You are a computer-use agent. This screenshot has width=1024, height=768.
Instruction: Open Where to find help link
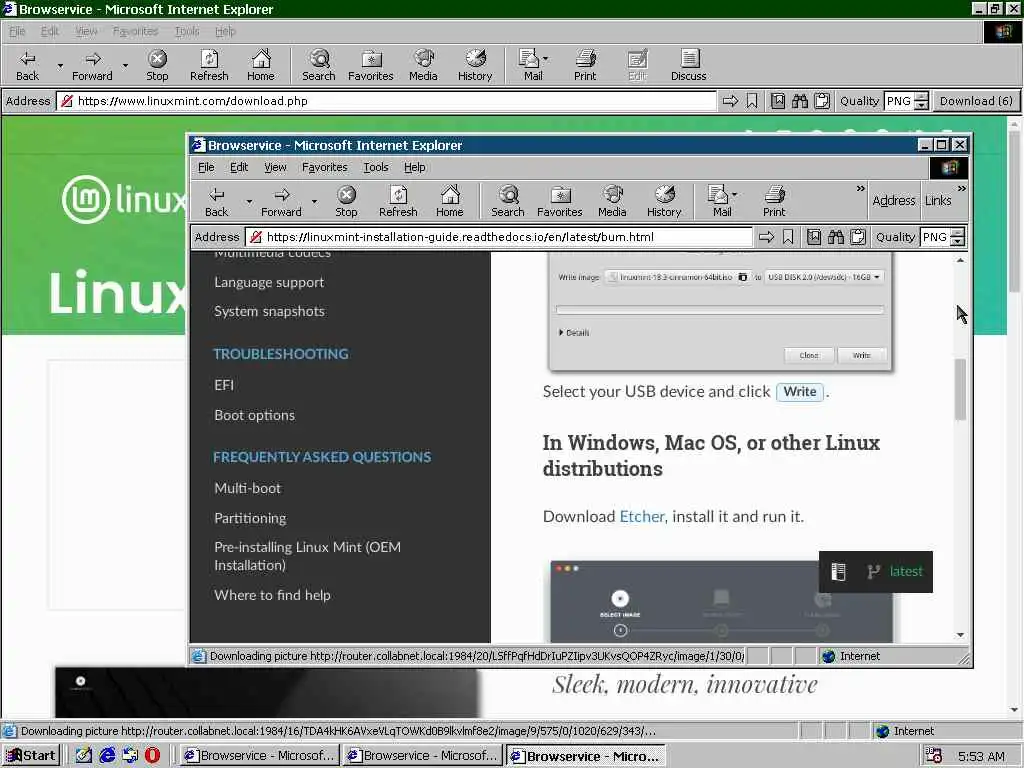coord(272,595)
